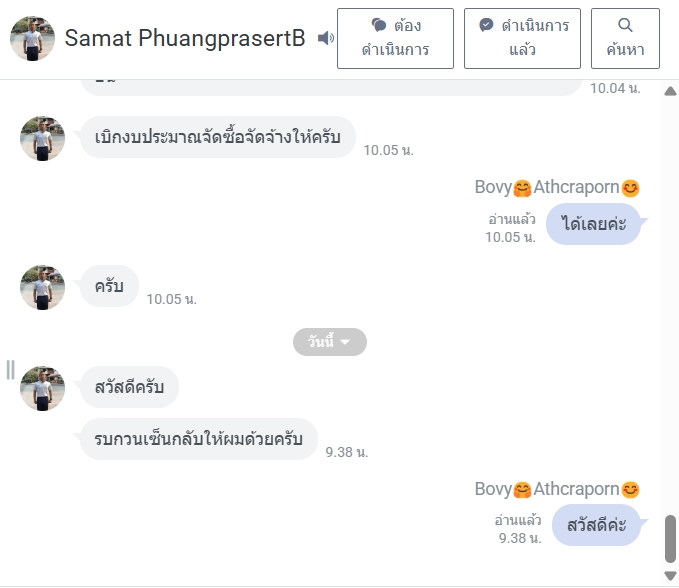This screenshot has height=588, width=679.
Task: Select the สวัสดีค่ะ reply bubble
Action: point(596,524)
